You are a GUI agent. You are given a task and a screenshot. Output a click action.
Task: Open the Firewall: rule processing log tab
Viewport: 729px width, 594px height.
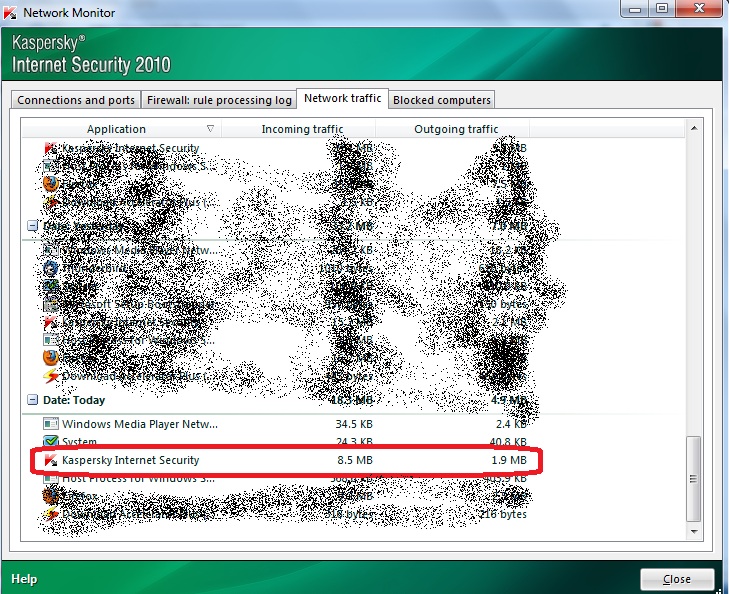[219, 100]
